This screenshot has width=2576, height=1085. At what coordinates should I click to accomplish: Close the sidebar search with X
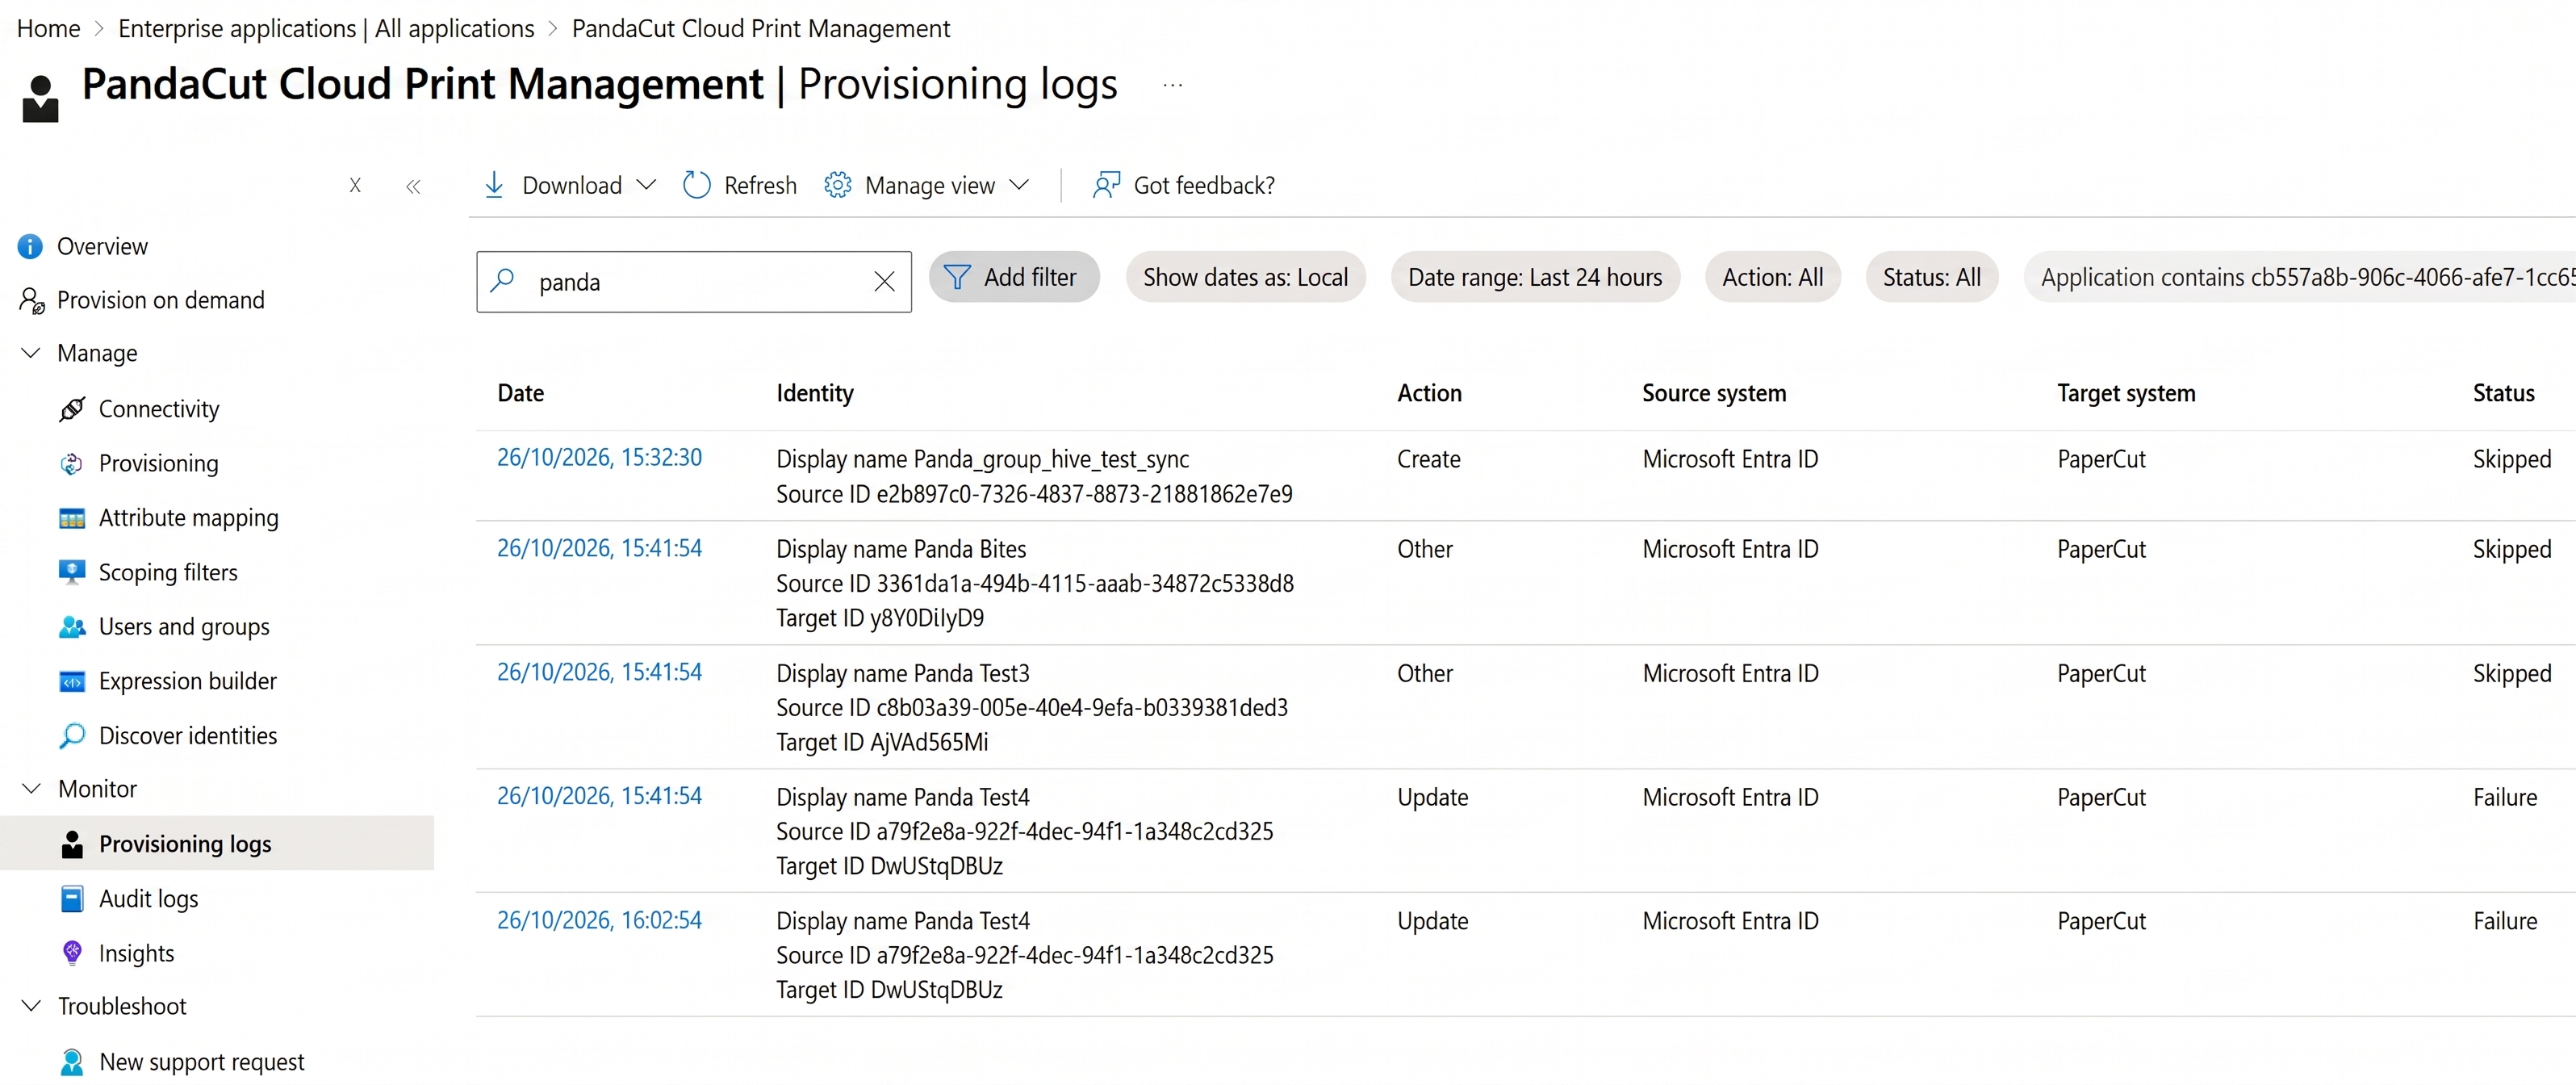[355, 185]
